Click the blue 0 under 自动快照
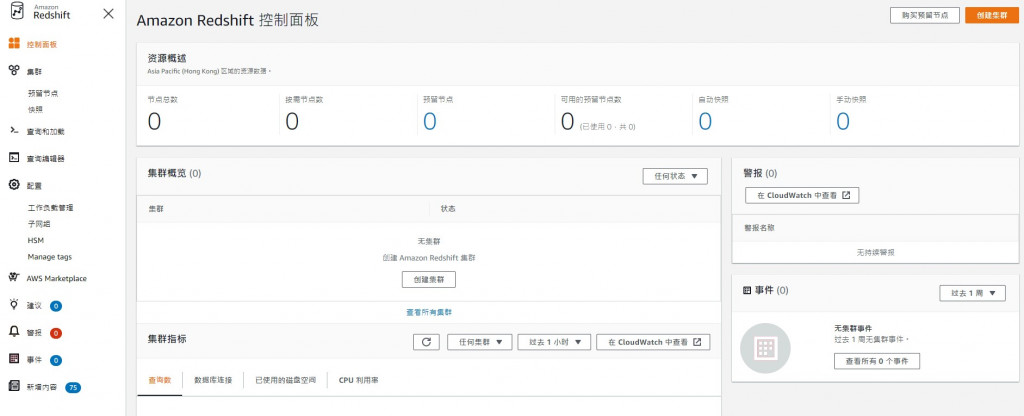Screen dimensions: 1024x416 tap(705, 121)
